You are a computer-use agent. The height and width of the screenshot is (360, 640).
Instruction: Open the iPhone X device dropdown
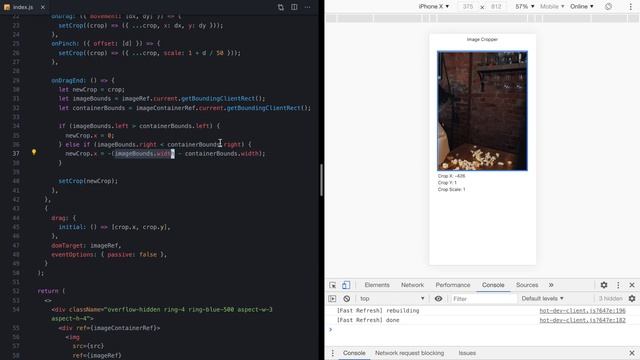click(x=434, y=7)
